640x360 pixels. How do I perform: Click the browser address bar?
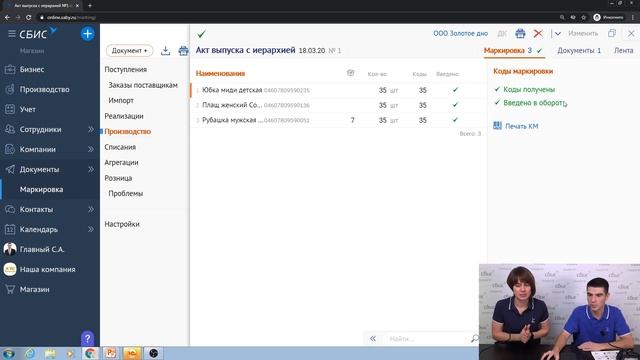[x=294, y=18]
